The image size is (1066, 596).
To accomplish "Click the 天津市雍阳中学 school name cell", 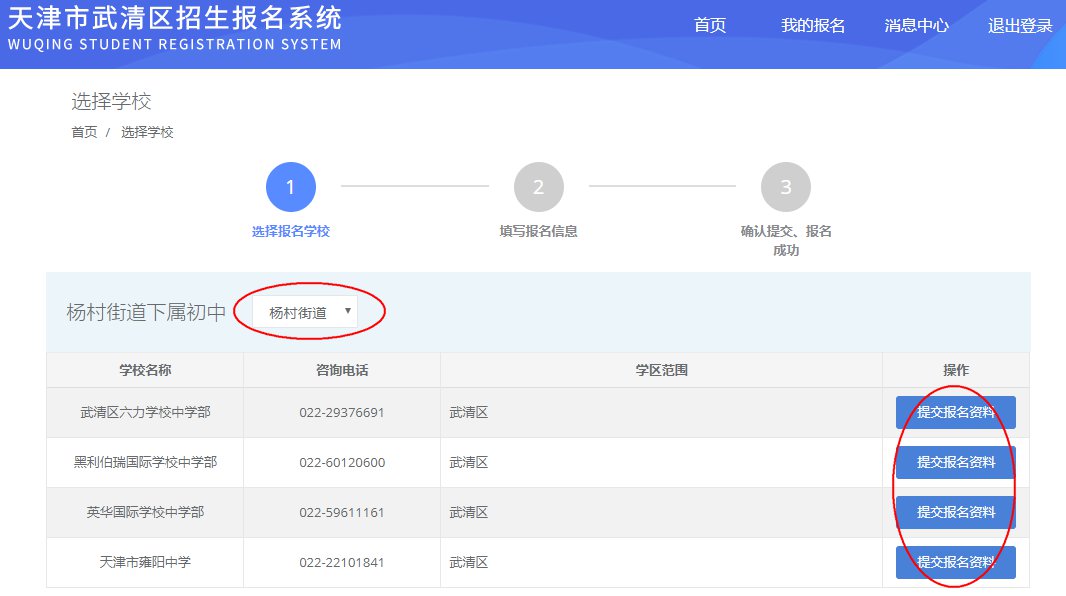I will point(145,563).
